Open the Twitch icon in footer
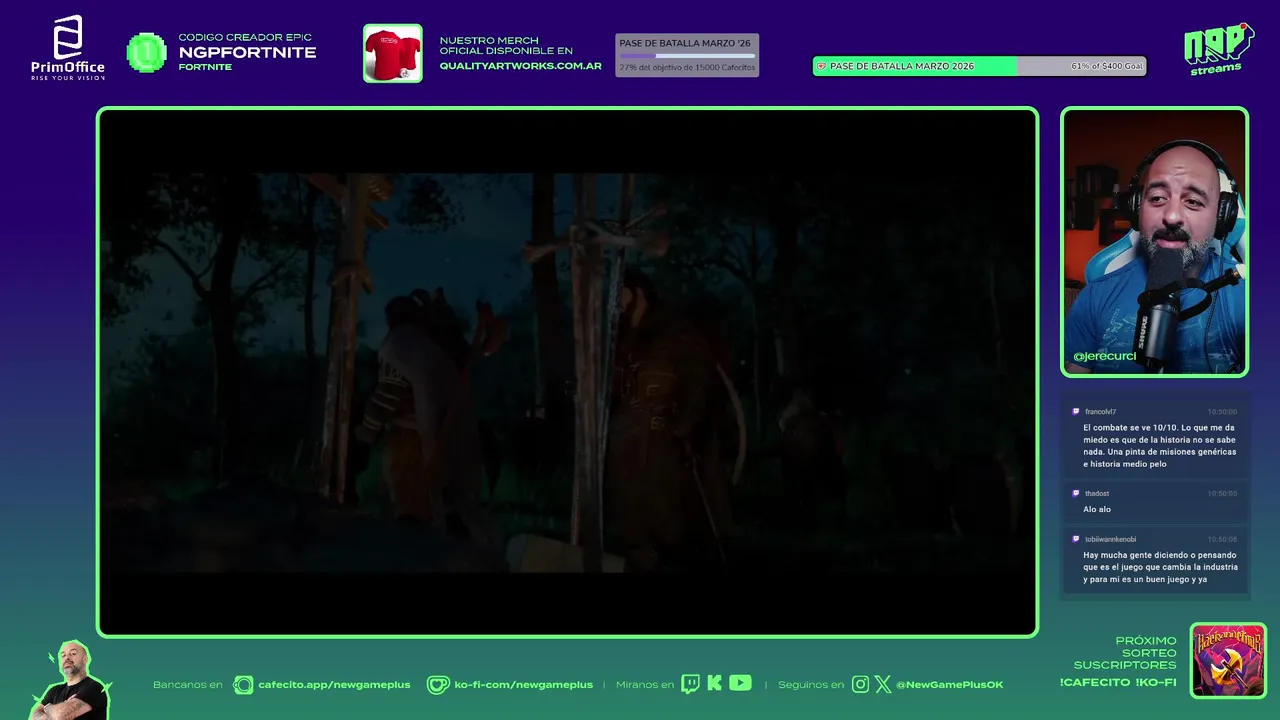 [x=690, y=684]
